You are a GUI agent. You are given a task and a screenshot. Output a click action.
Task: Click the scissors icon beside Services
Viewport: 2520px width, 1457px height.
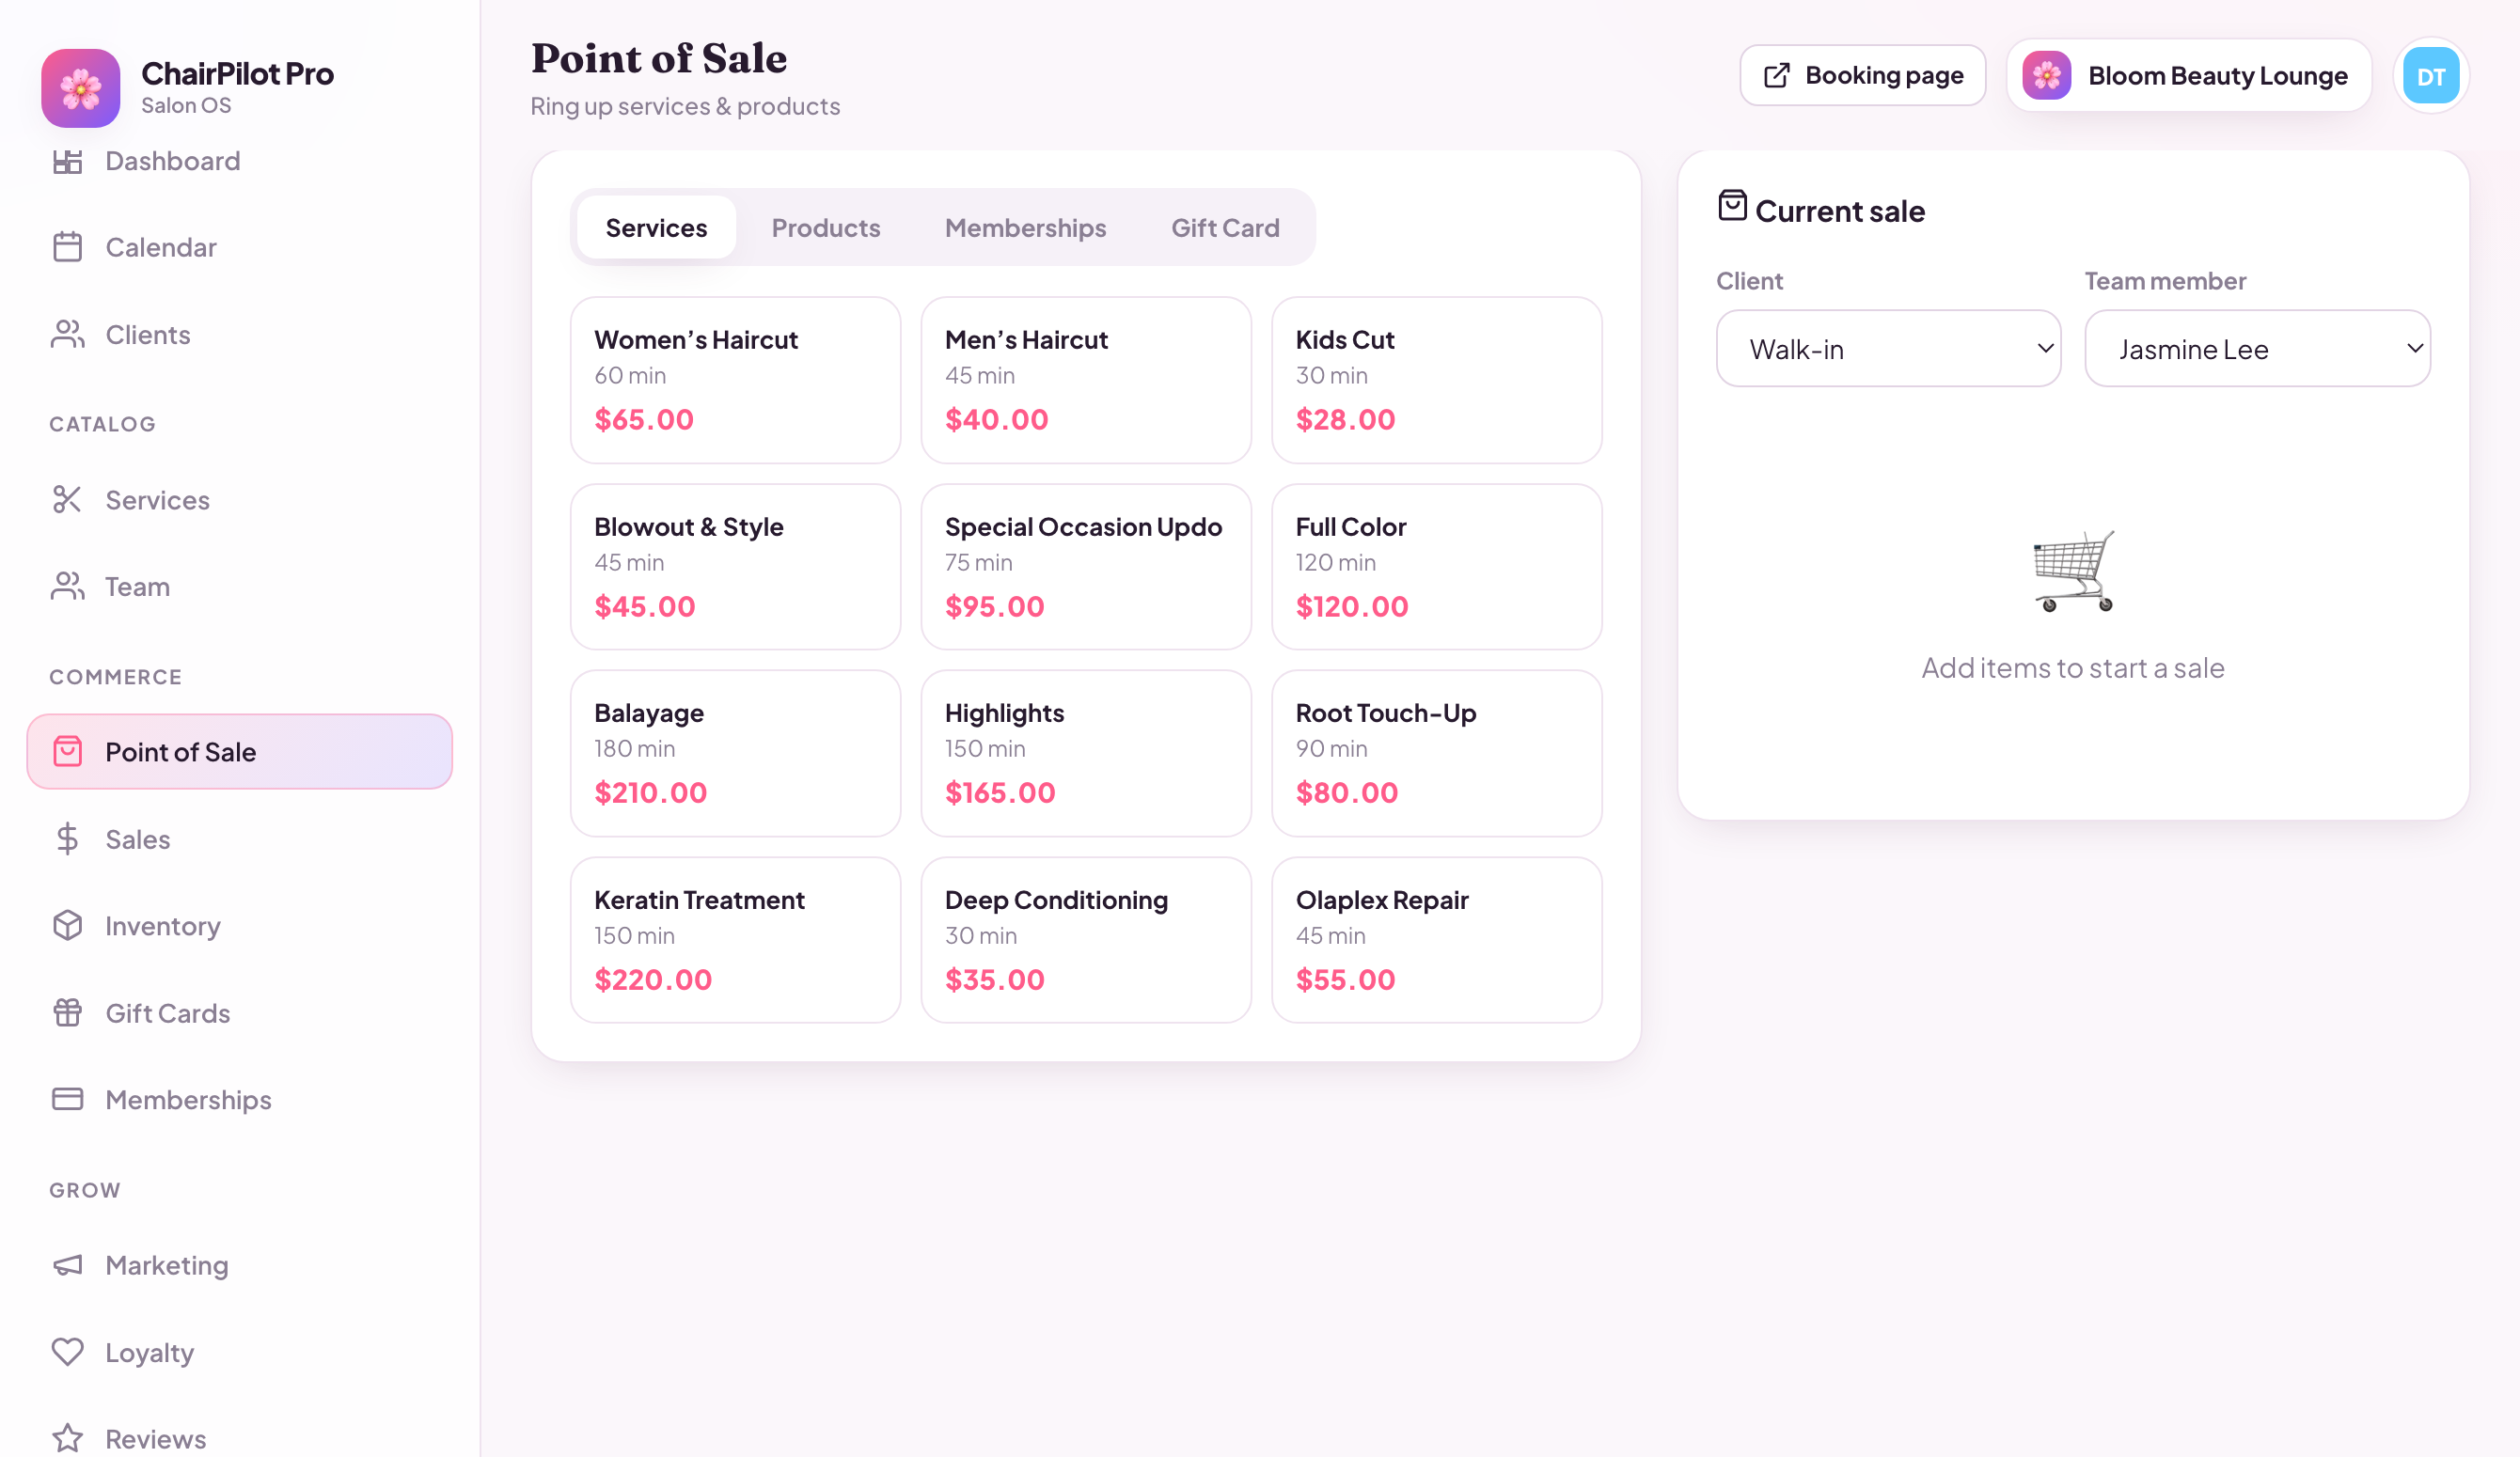pos(67,499)
